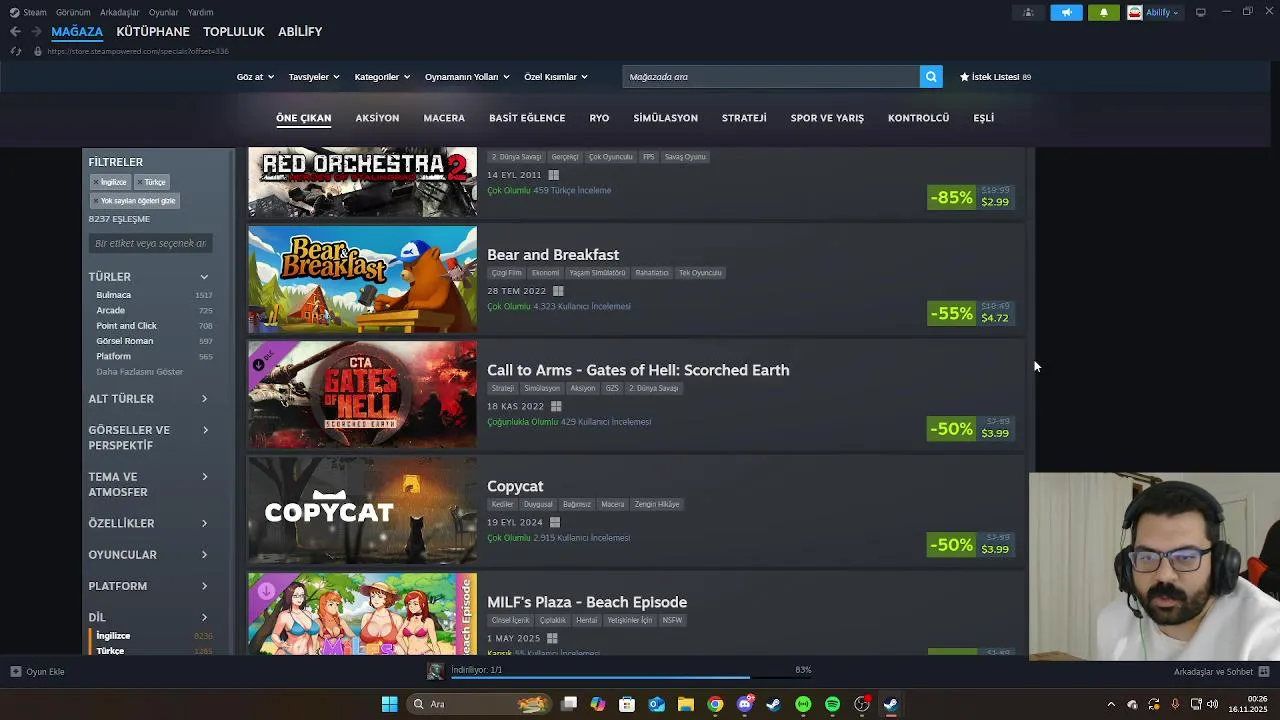The image size is (1280, 720).
Task: Switch to the Simülasyon tab
Action: tap(665, 118)
